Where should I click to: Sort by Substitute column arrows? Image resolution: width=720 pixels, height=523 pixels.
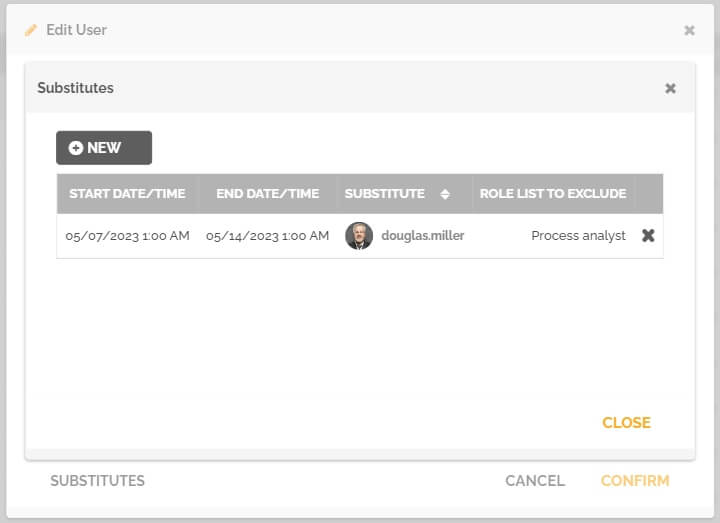(x=444, y=194)
